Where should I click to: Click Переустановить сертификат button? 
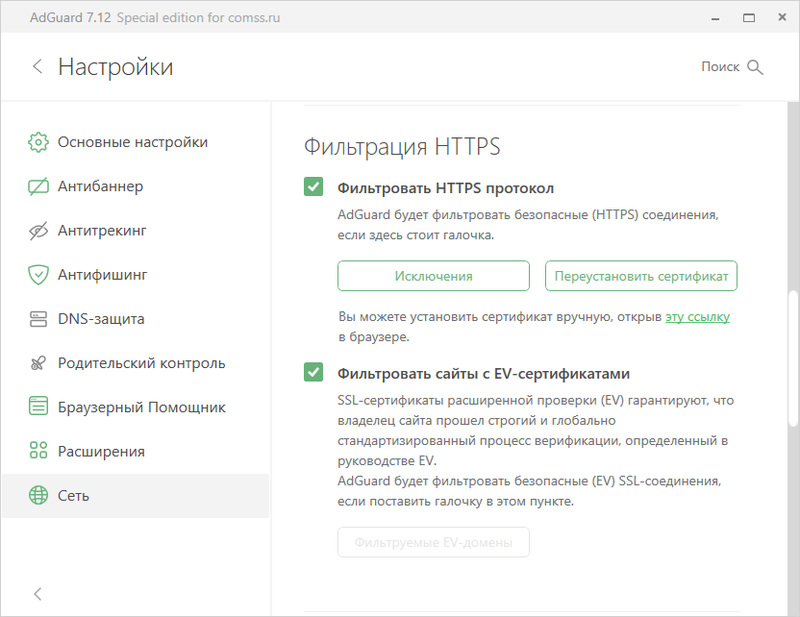[641, 276]
